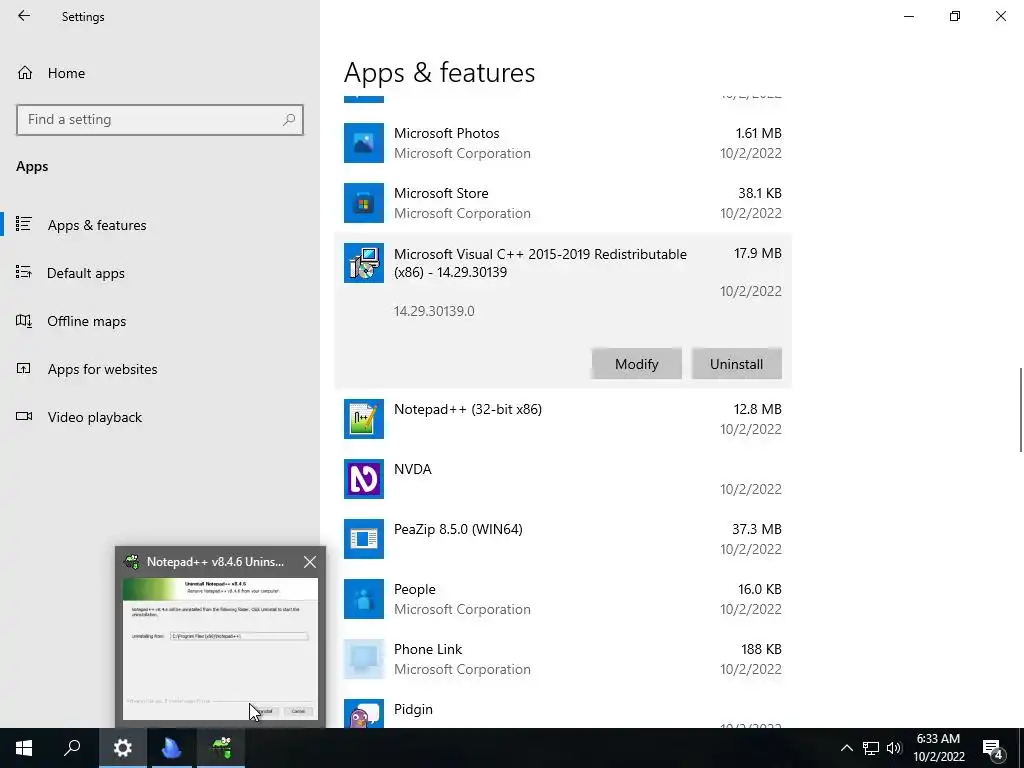The height and width of the screenshot is (768, 1024).
Task: Click the Microsoft Photos app icon
Action: pyautogui.click(x=364, y=143)
